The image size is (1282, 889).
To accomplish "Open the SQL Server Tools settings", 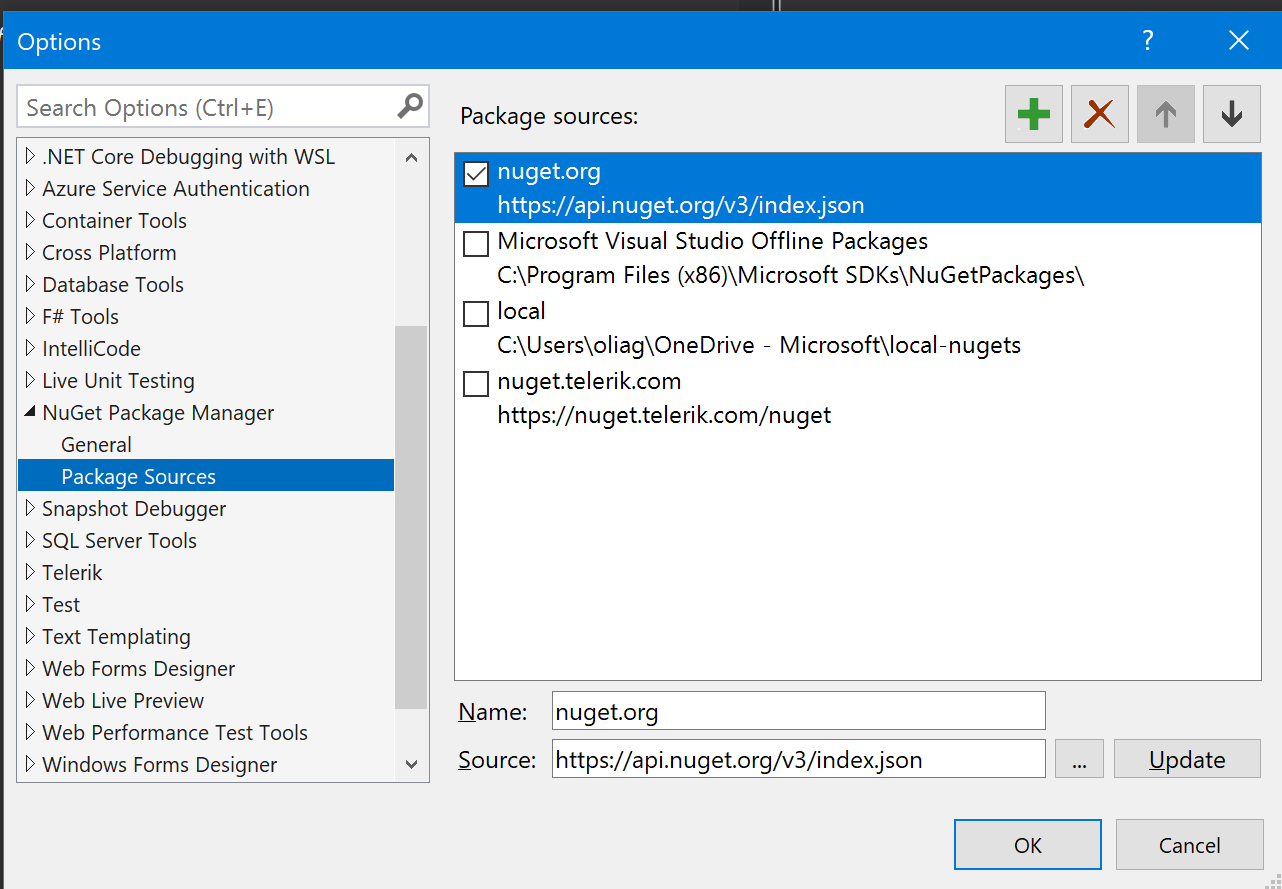I will click(118, 540).
